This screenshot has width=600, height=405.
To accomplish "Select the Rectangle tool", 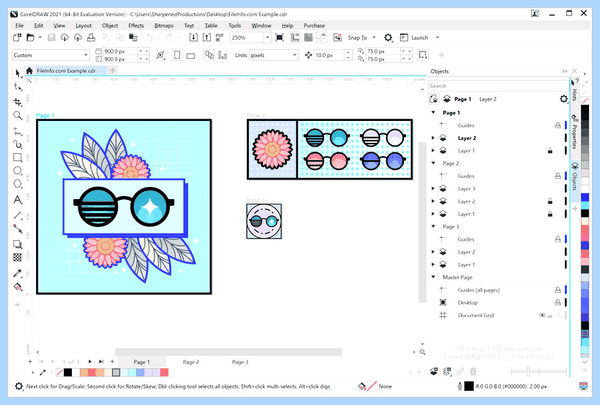I will pyautogui.click(x=17, y=157).
